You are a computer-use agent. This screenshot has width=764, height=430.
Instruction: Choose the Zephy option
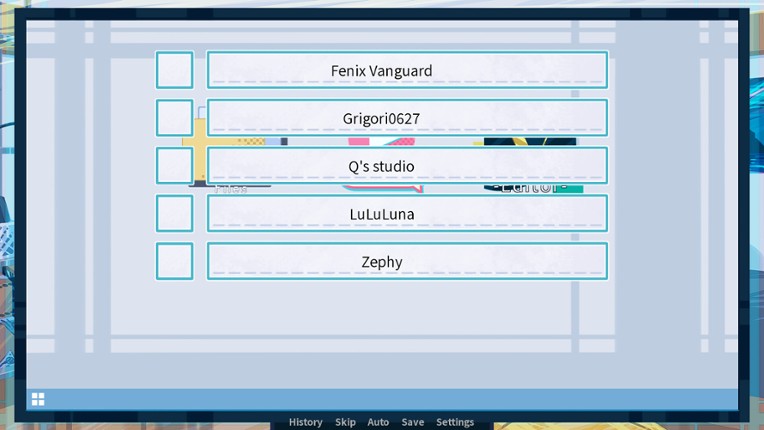pyautogui.click(x=407, y=261)
